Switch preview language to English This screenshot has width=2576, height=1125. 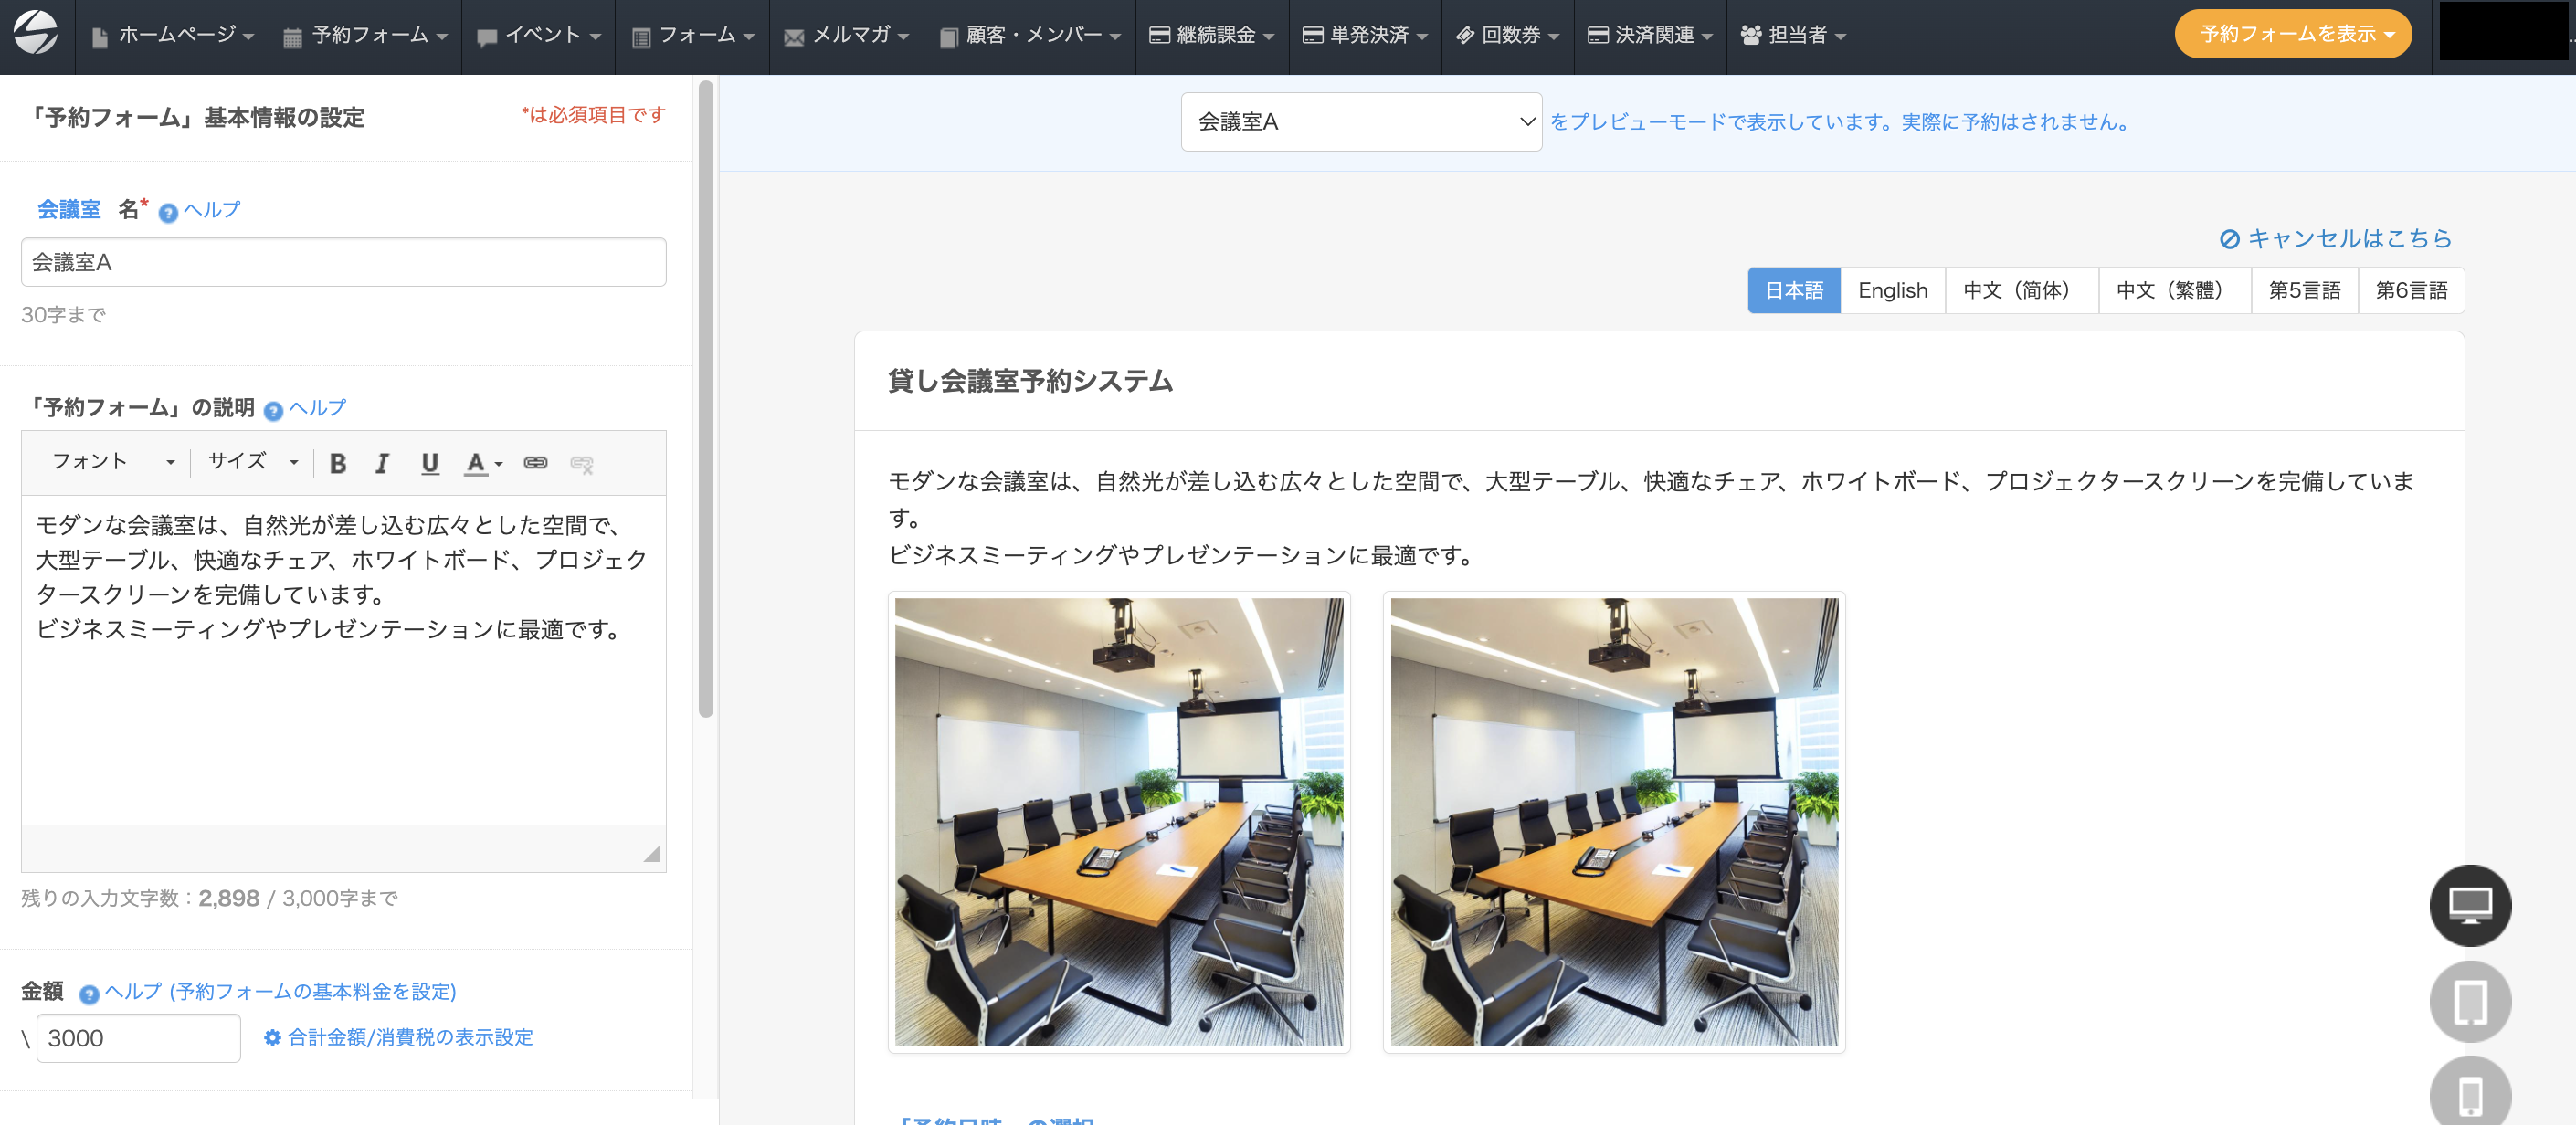coord(1892,290)
